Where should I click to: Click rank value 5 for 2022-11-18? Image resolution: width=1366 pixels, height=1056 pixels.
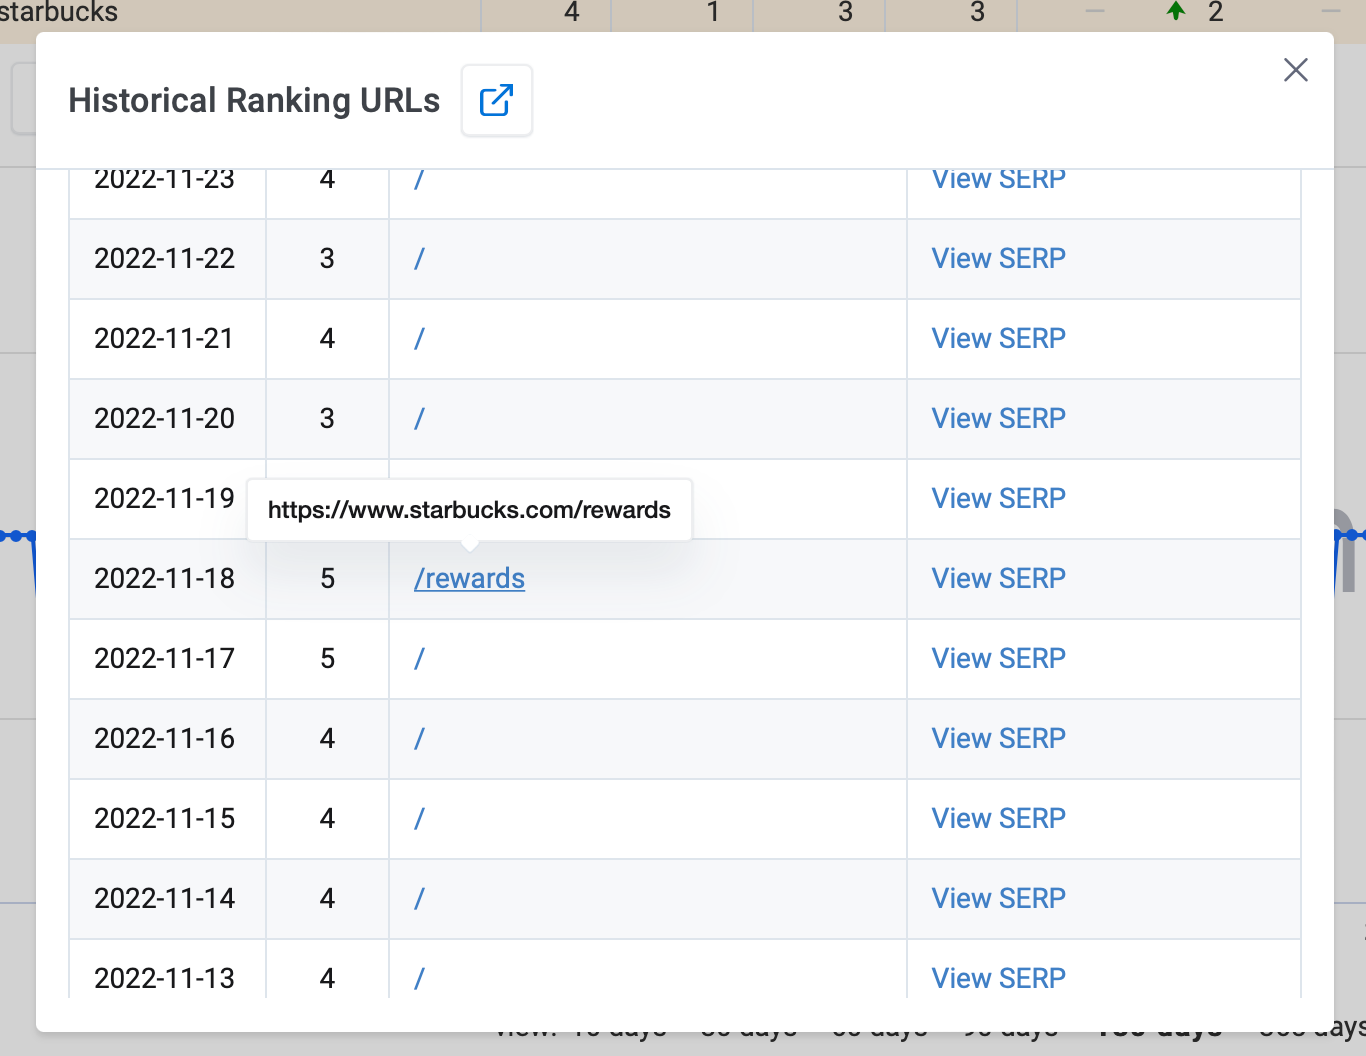pyautogui.click(x=327, y=578)
